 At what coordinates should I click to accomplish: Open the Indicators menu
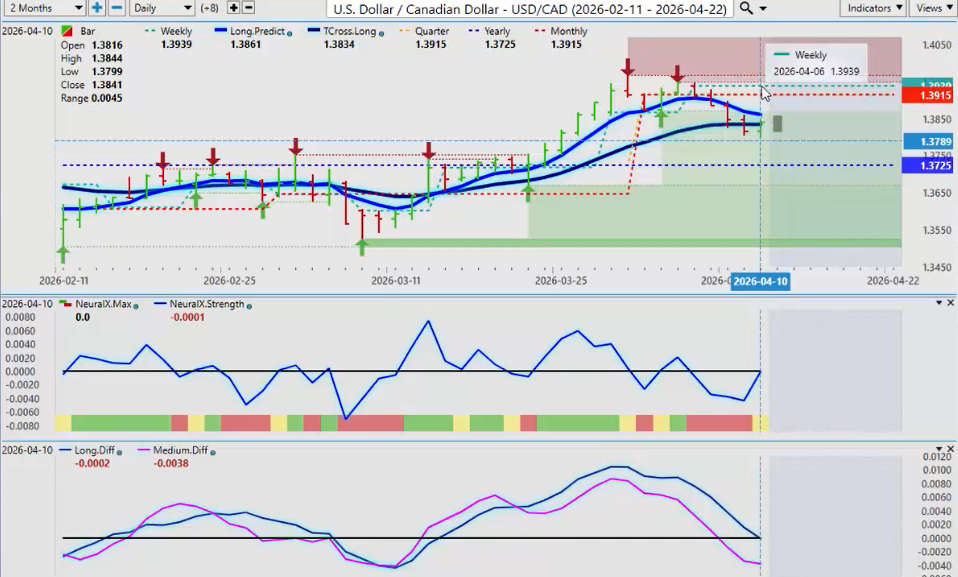click(873, 8)
